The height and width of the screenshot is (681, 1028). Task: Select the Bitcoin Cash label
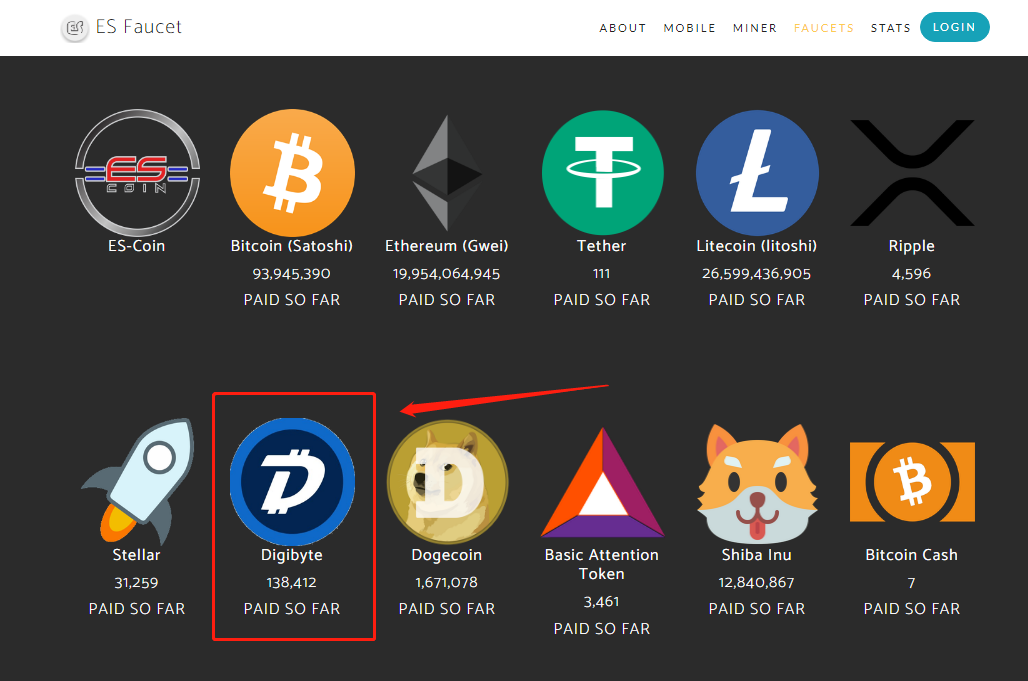[x=911, y=555]
